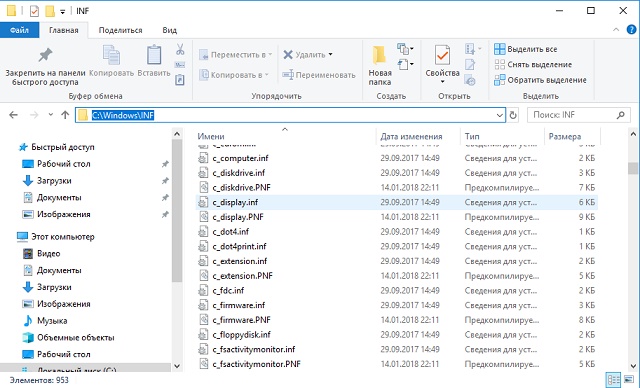The width and height of the screenshot is (640, 388).
Task: Switch to details view icon in status bar
Action: (613, 380)
